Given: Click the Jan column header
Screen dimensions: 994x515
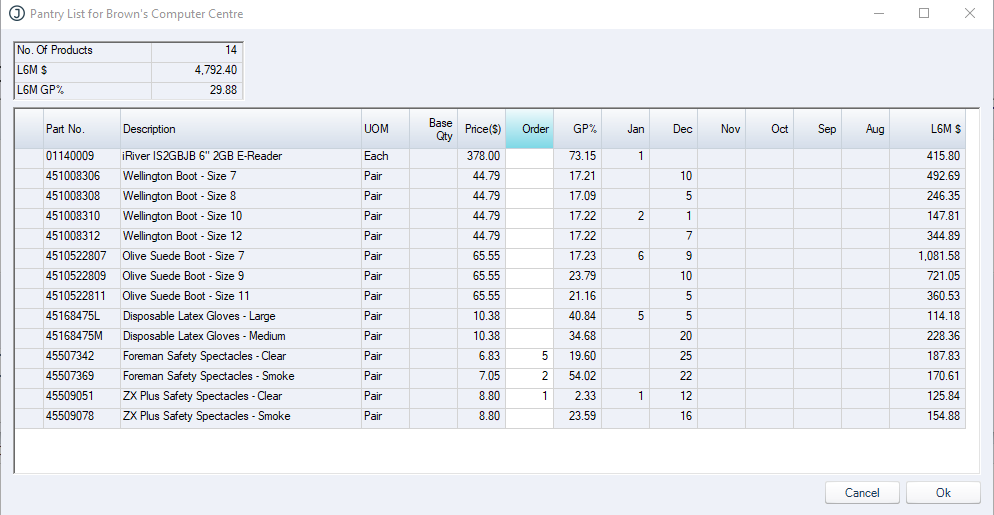Looking at the screenshot, I should pyautogui.click(x=626, y=129).
